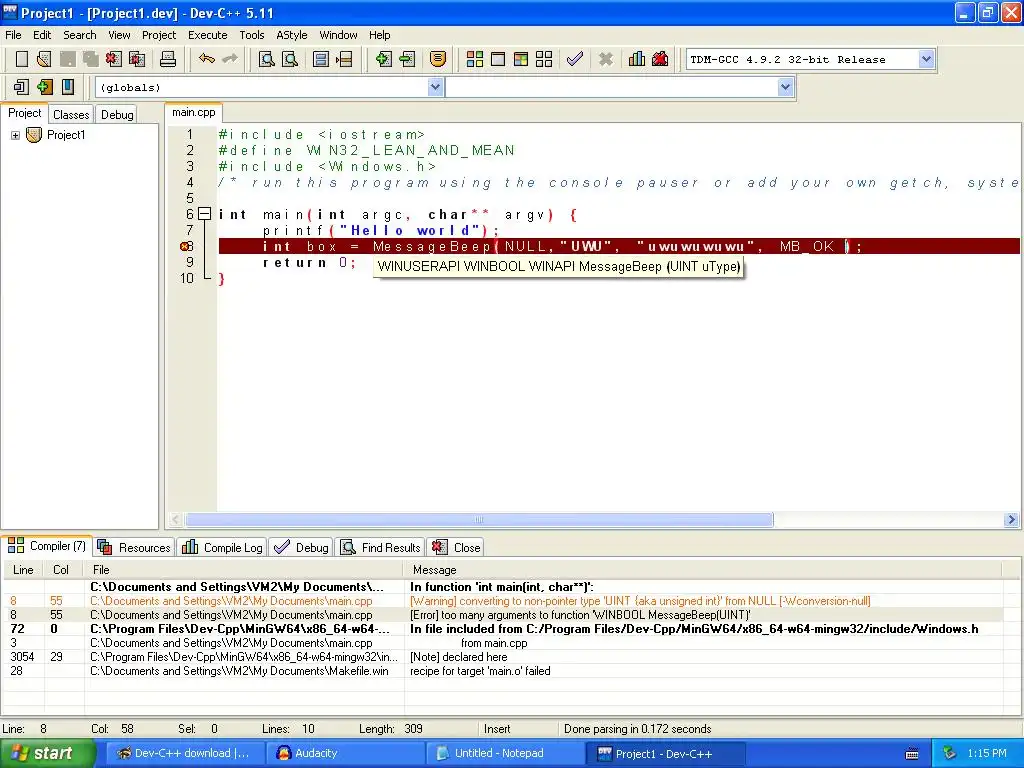Open Project Options with the shield icon
The height and width of the screenshot is (768, 1024).
(438, 59)
